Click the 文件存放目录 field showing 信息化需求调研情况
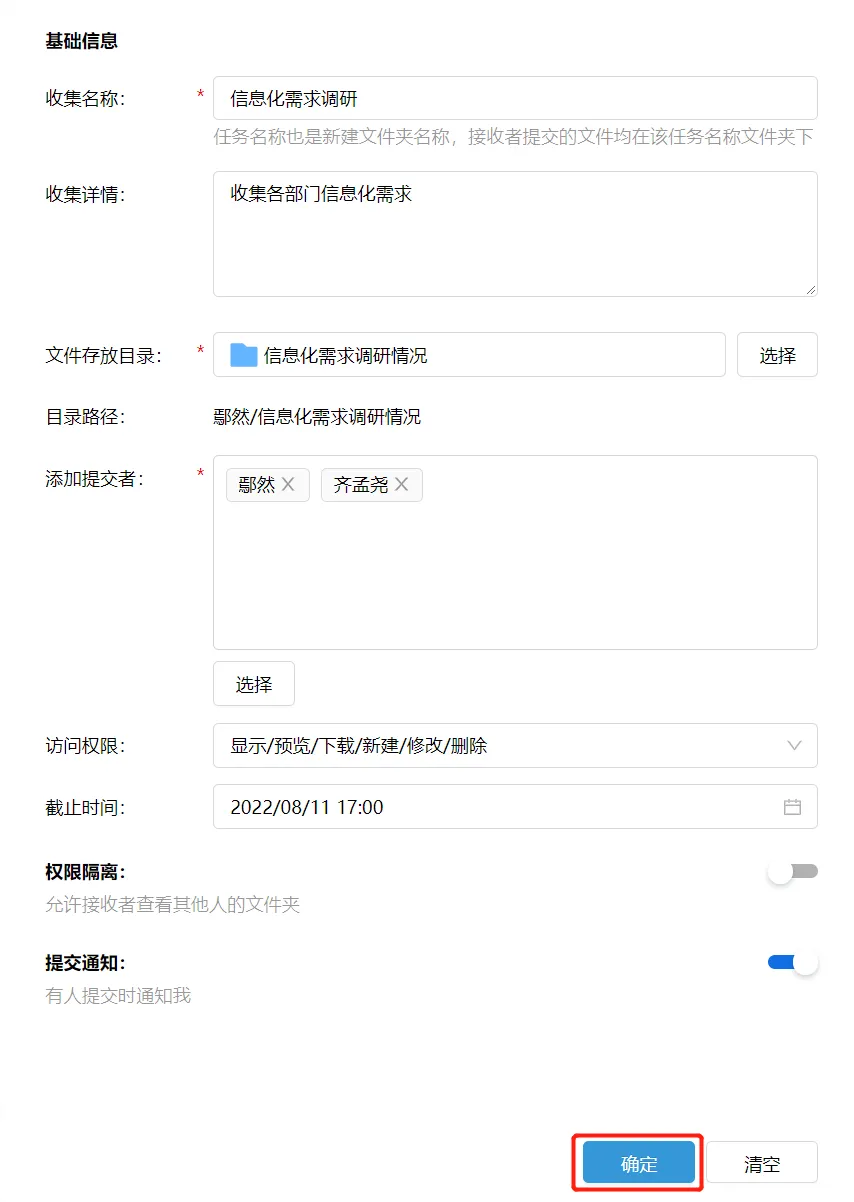 pos(480,355)
